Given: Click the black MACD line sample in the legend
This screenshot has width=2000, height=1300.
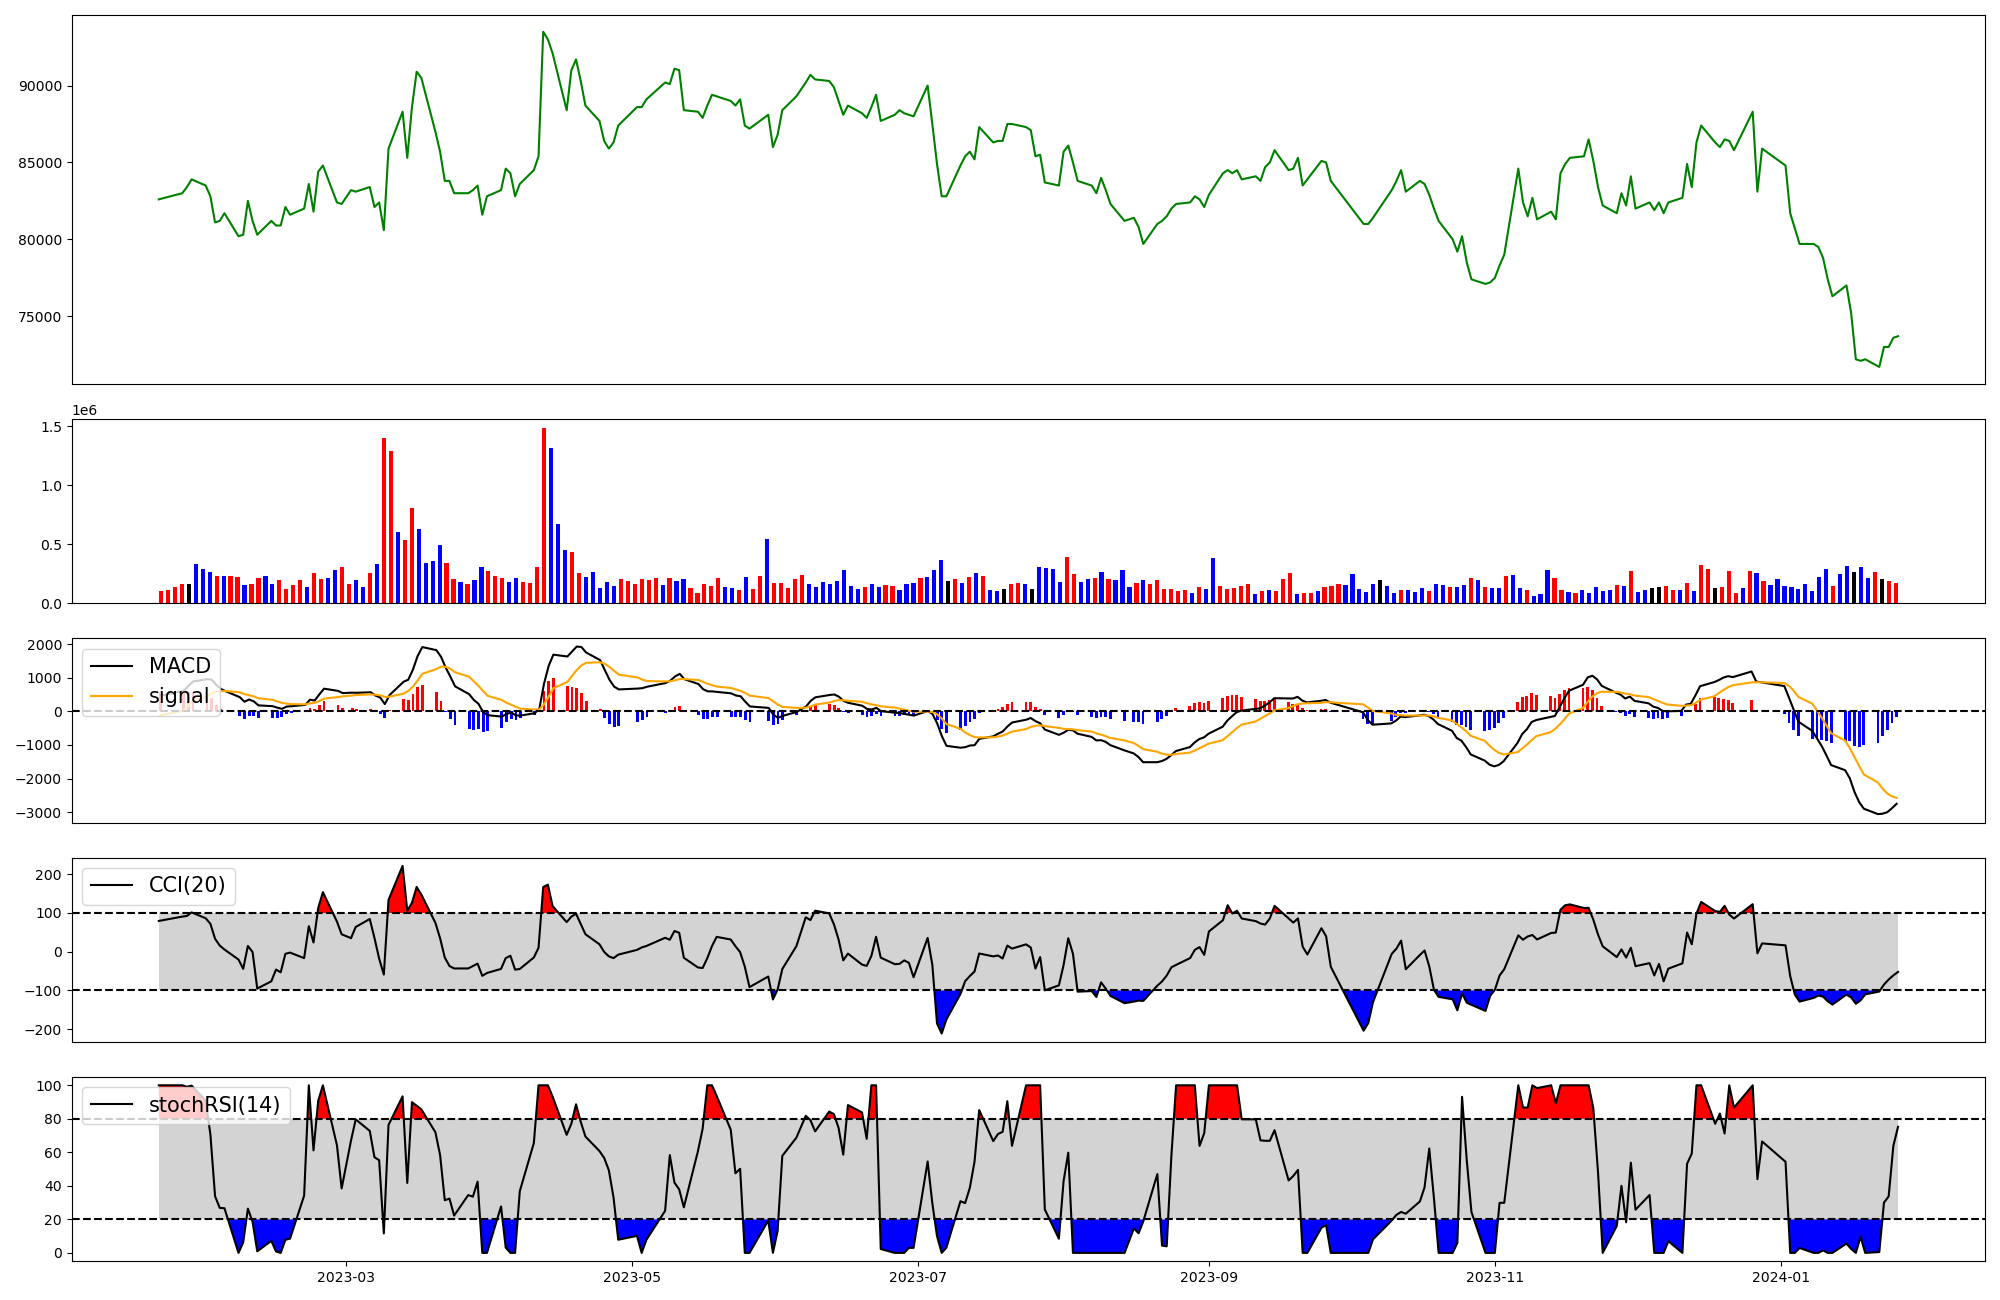Looking at the screenshot, I should (113, 666).
